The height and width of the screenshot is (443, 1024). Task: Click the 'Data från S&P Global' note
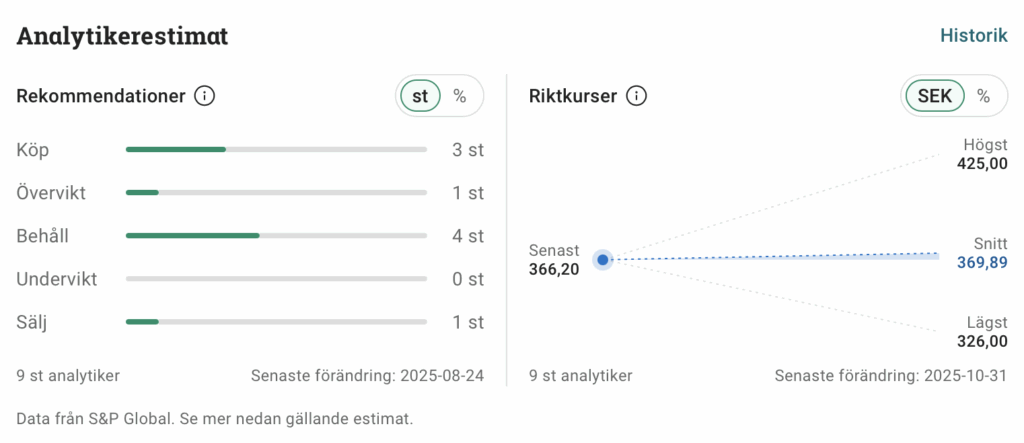tap(214, 418)
